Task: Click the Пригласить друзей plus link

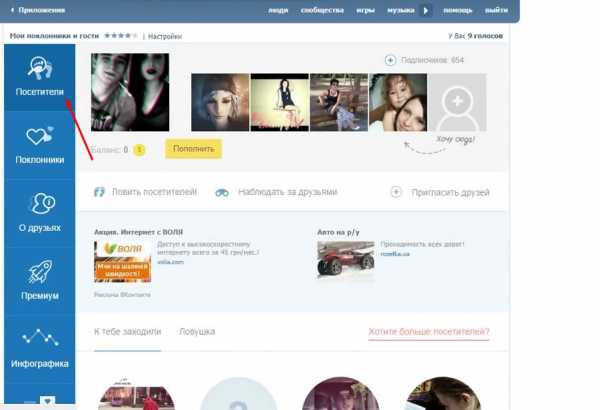Action: click(440, 192)
